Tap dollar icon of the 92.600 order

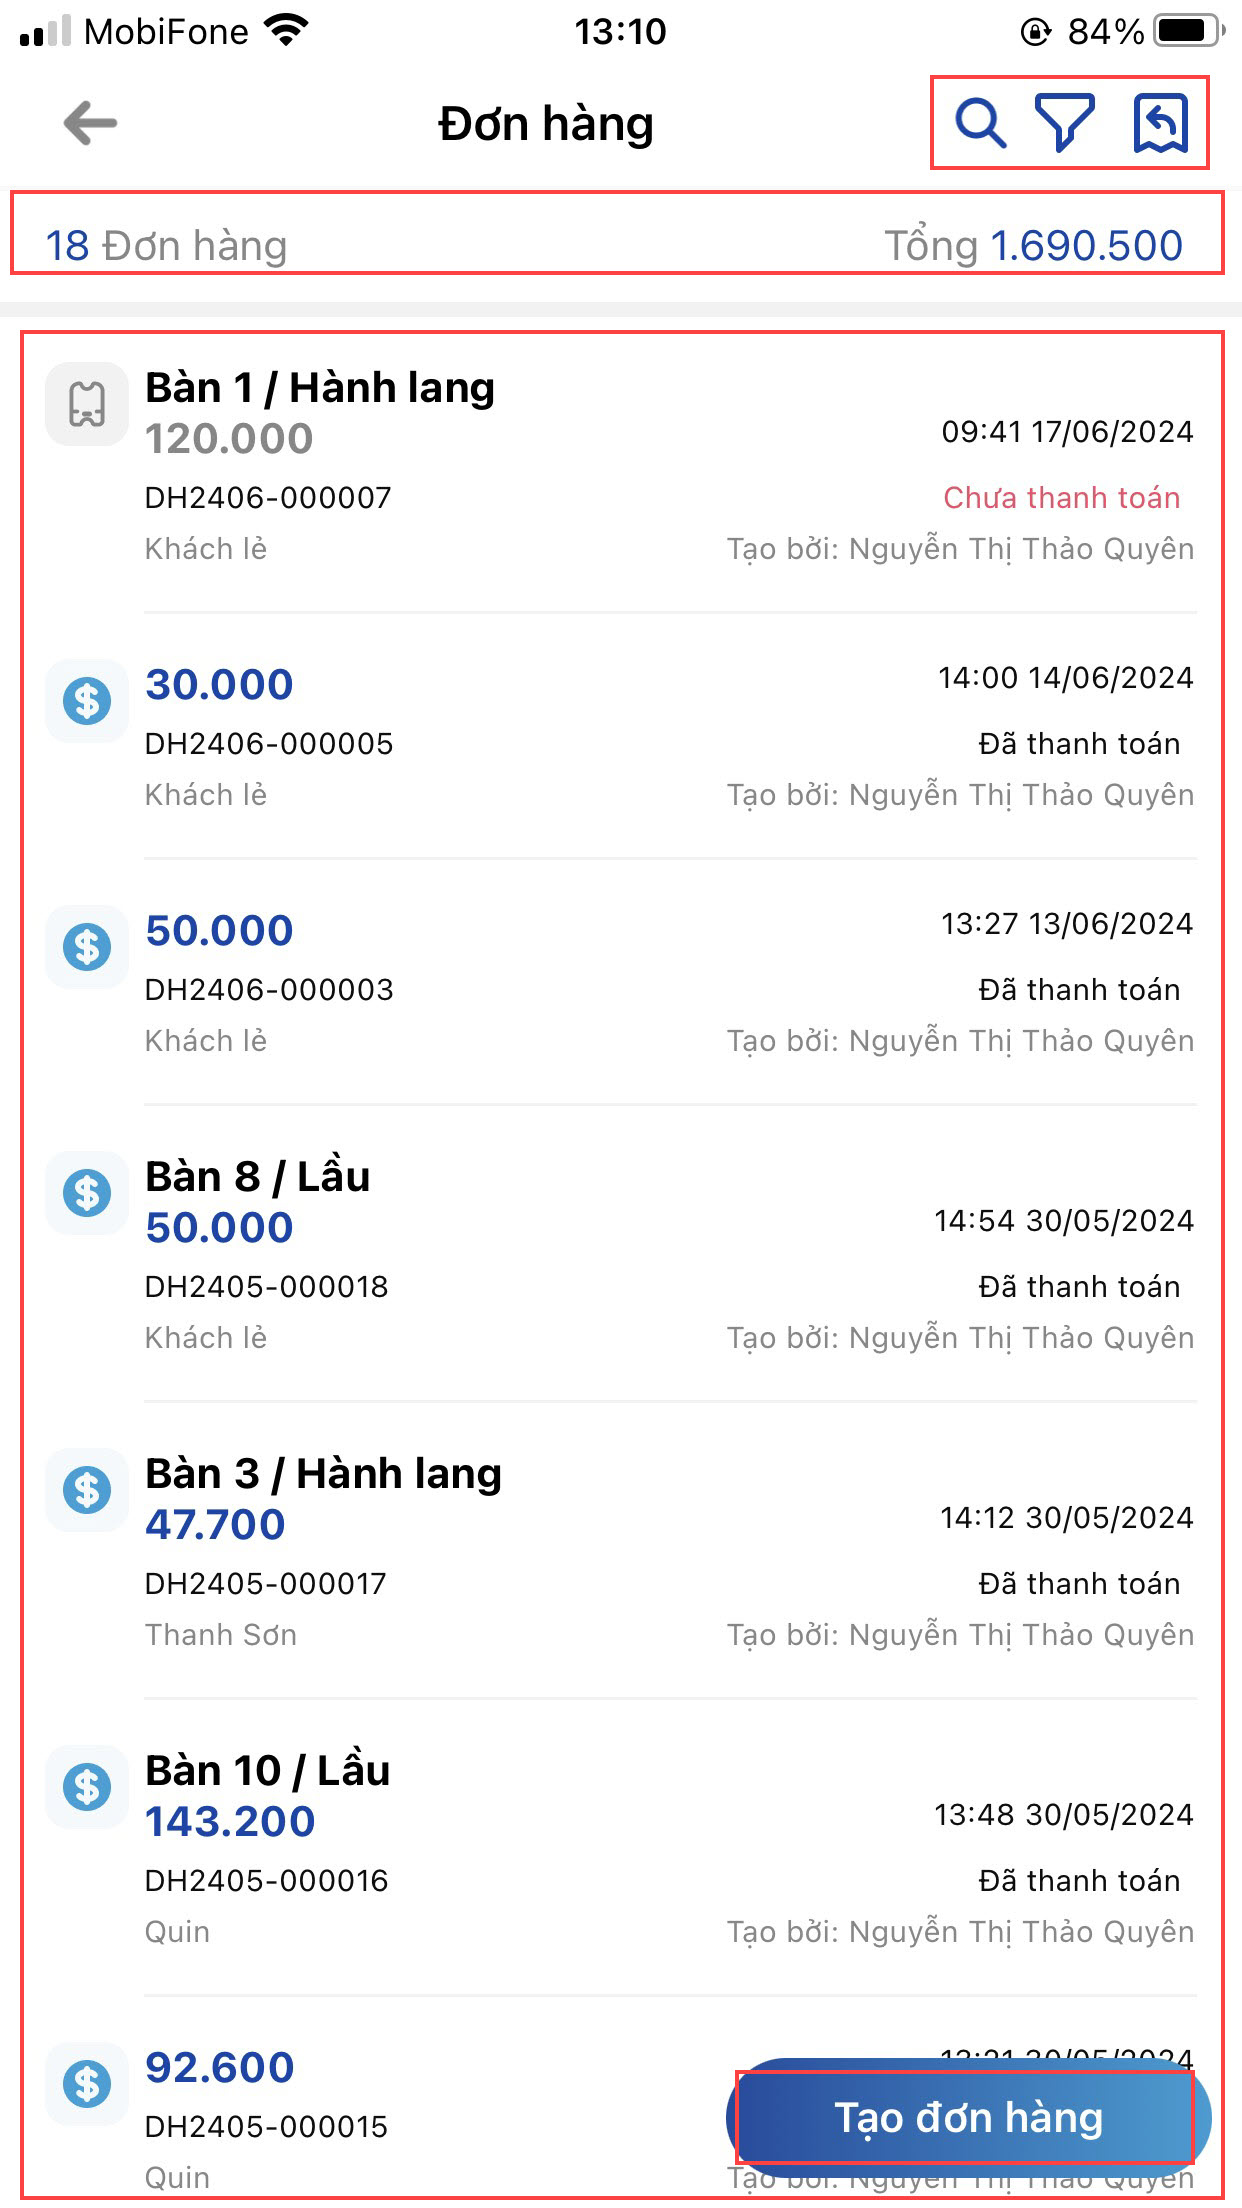click(x=87, y=2084)
